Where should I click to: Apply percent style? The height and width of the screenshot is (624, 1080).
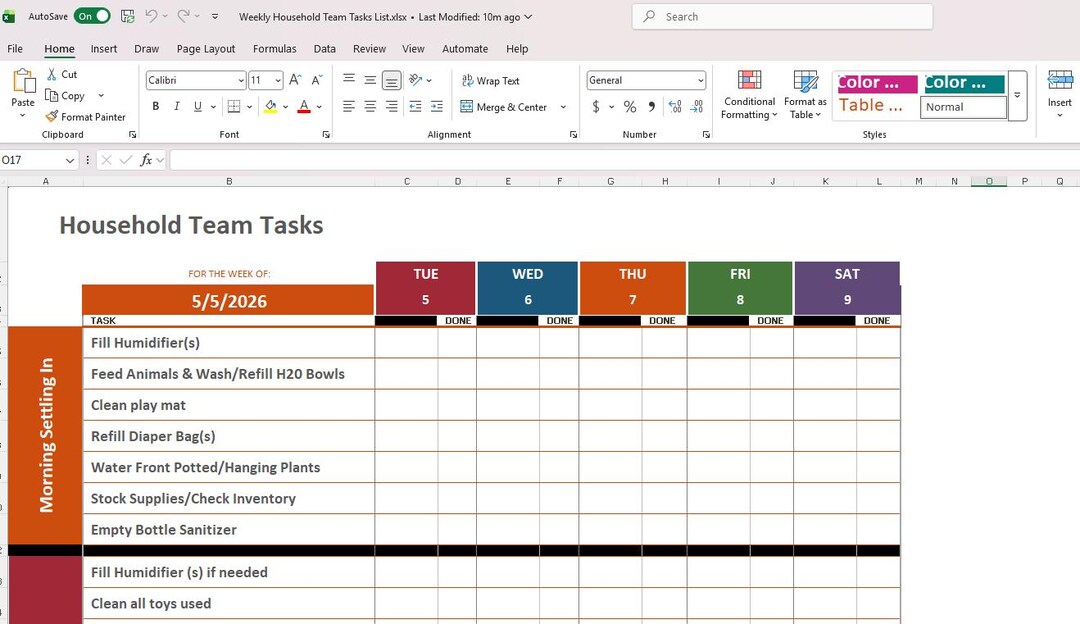point(630,106)
